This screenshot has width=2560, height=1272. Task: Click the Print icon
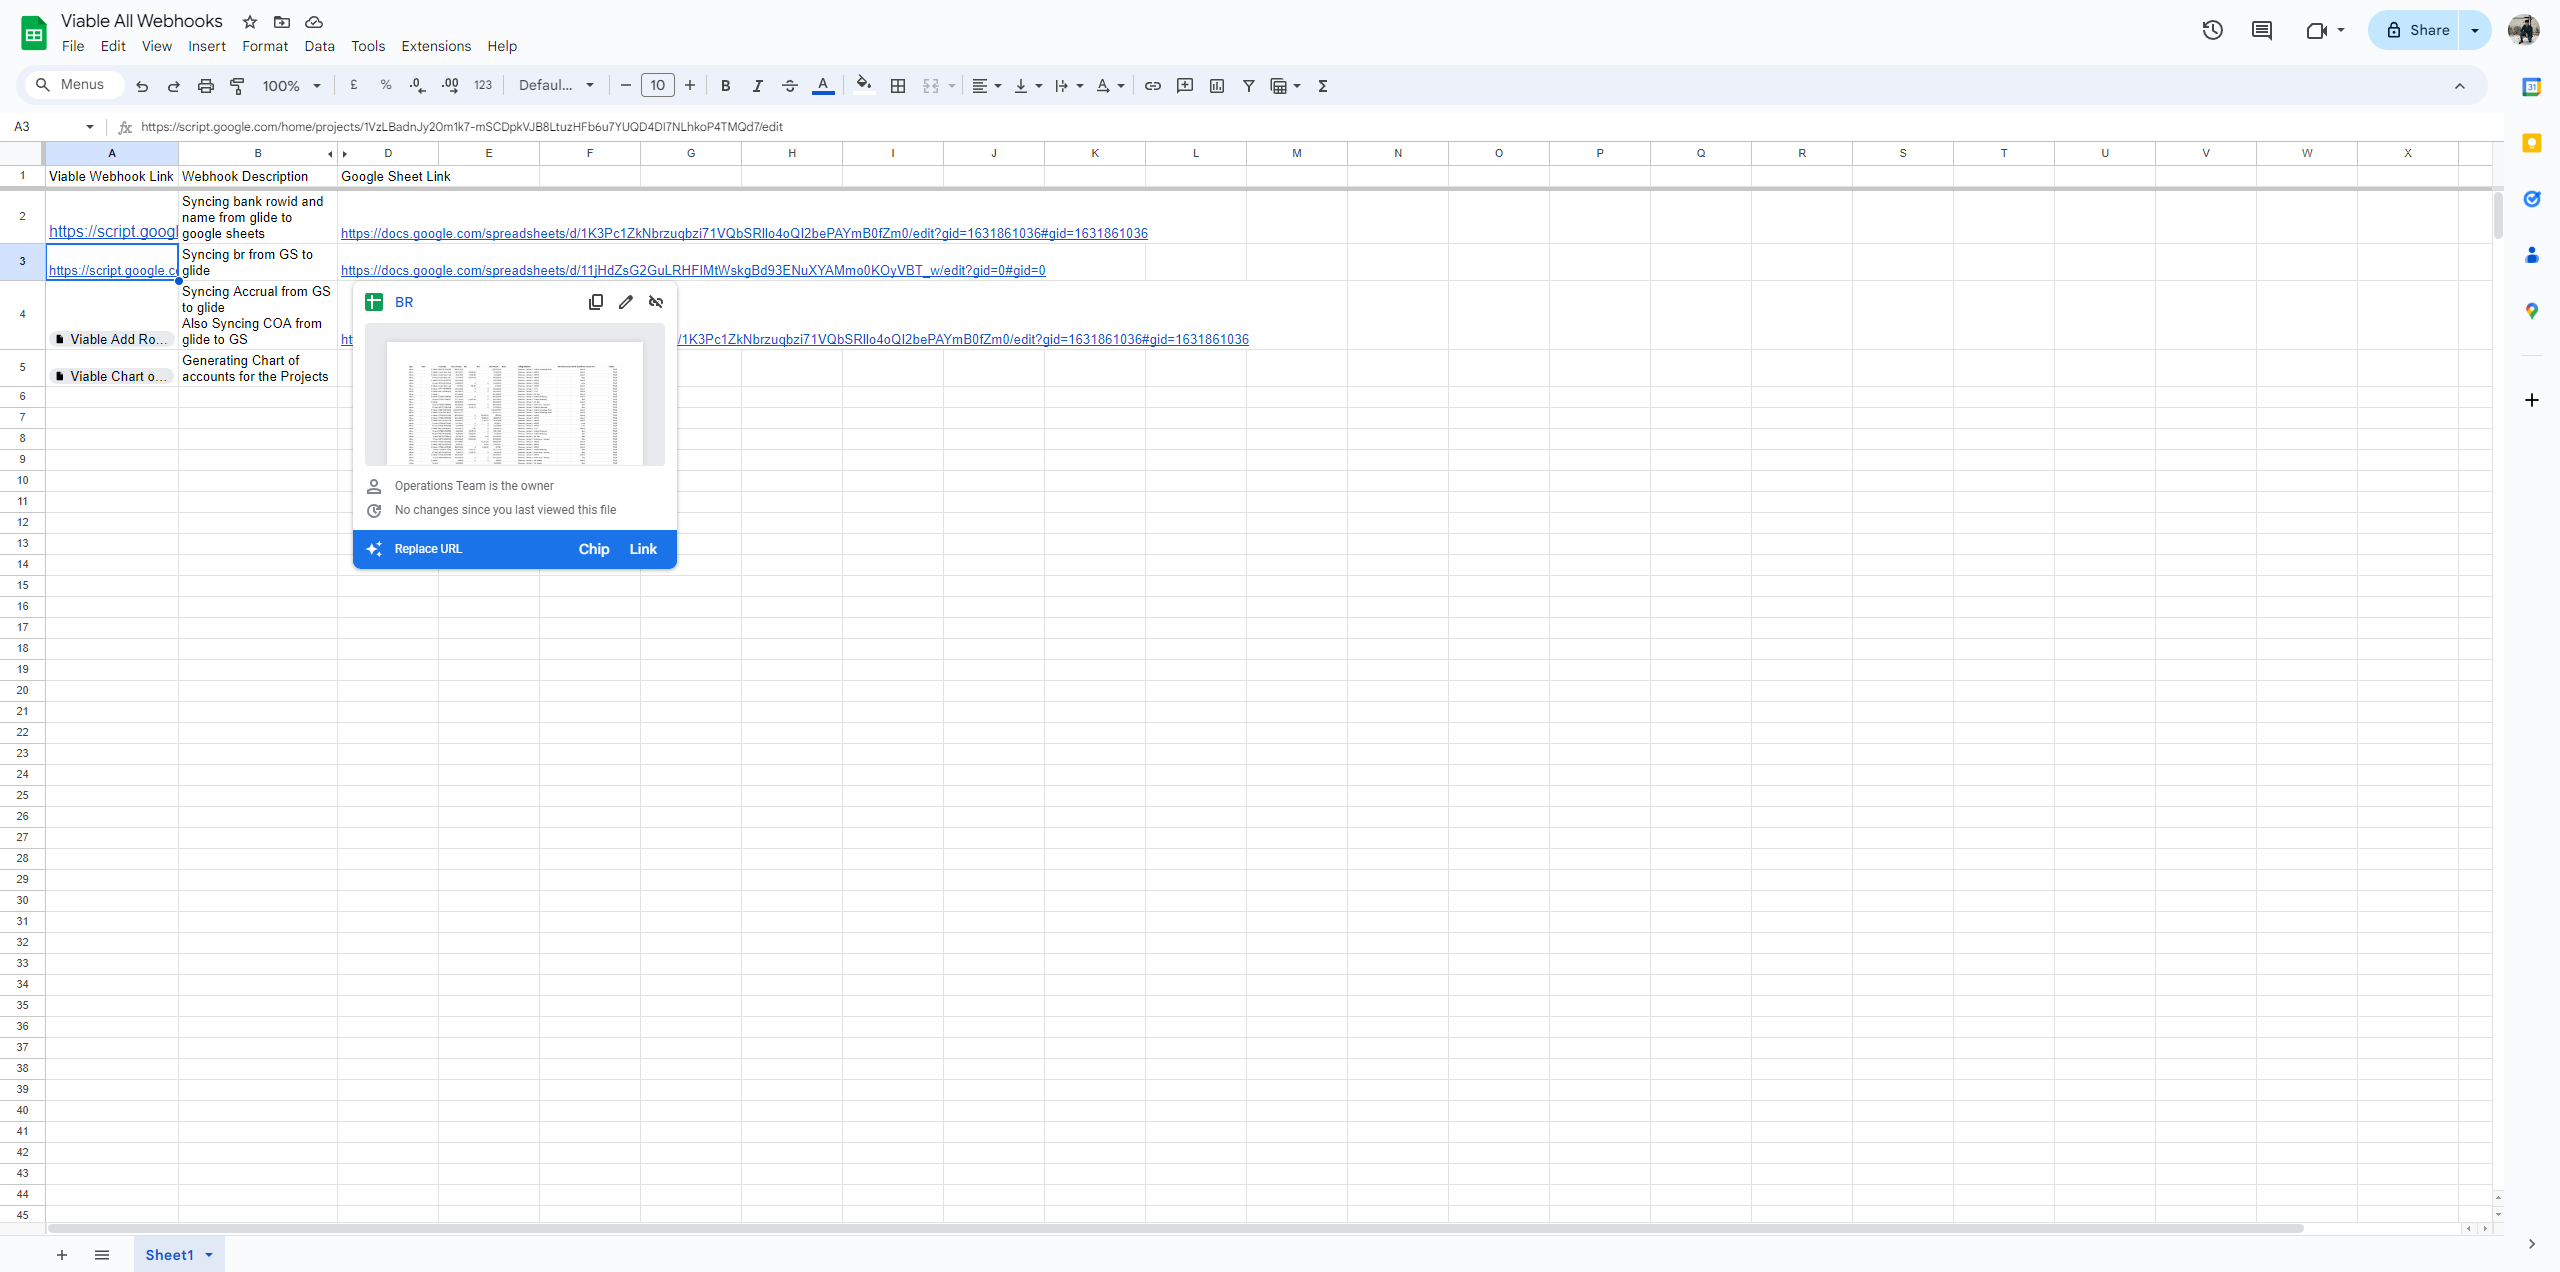(x=206, y=86)
